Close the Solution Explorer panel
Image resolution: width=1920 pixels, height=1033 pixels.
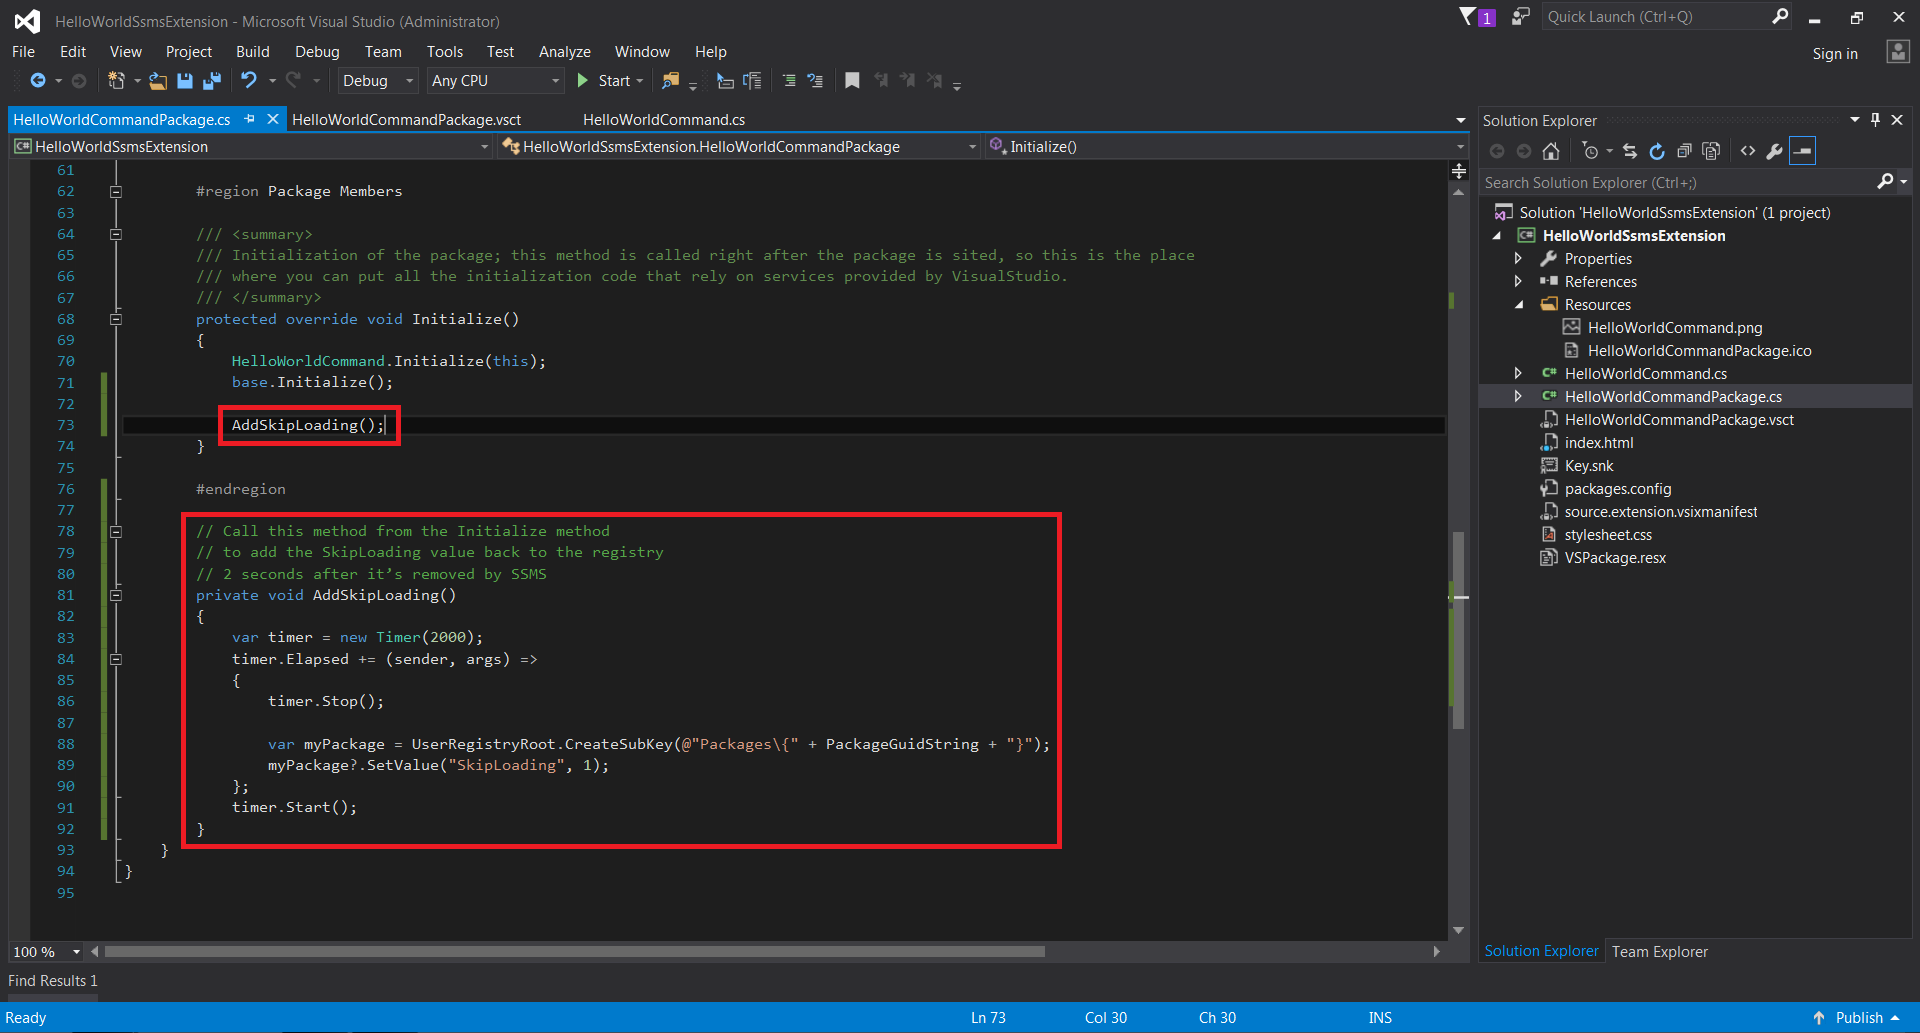1897,120
